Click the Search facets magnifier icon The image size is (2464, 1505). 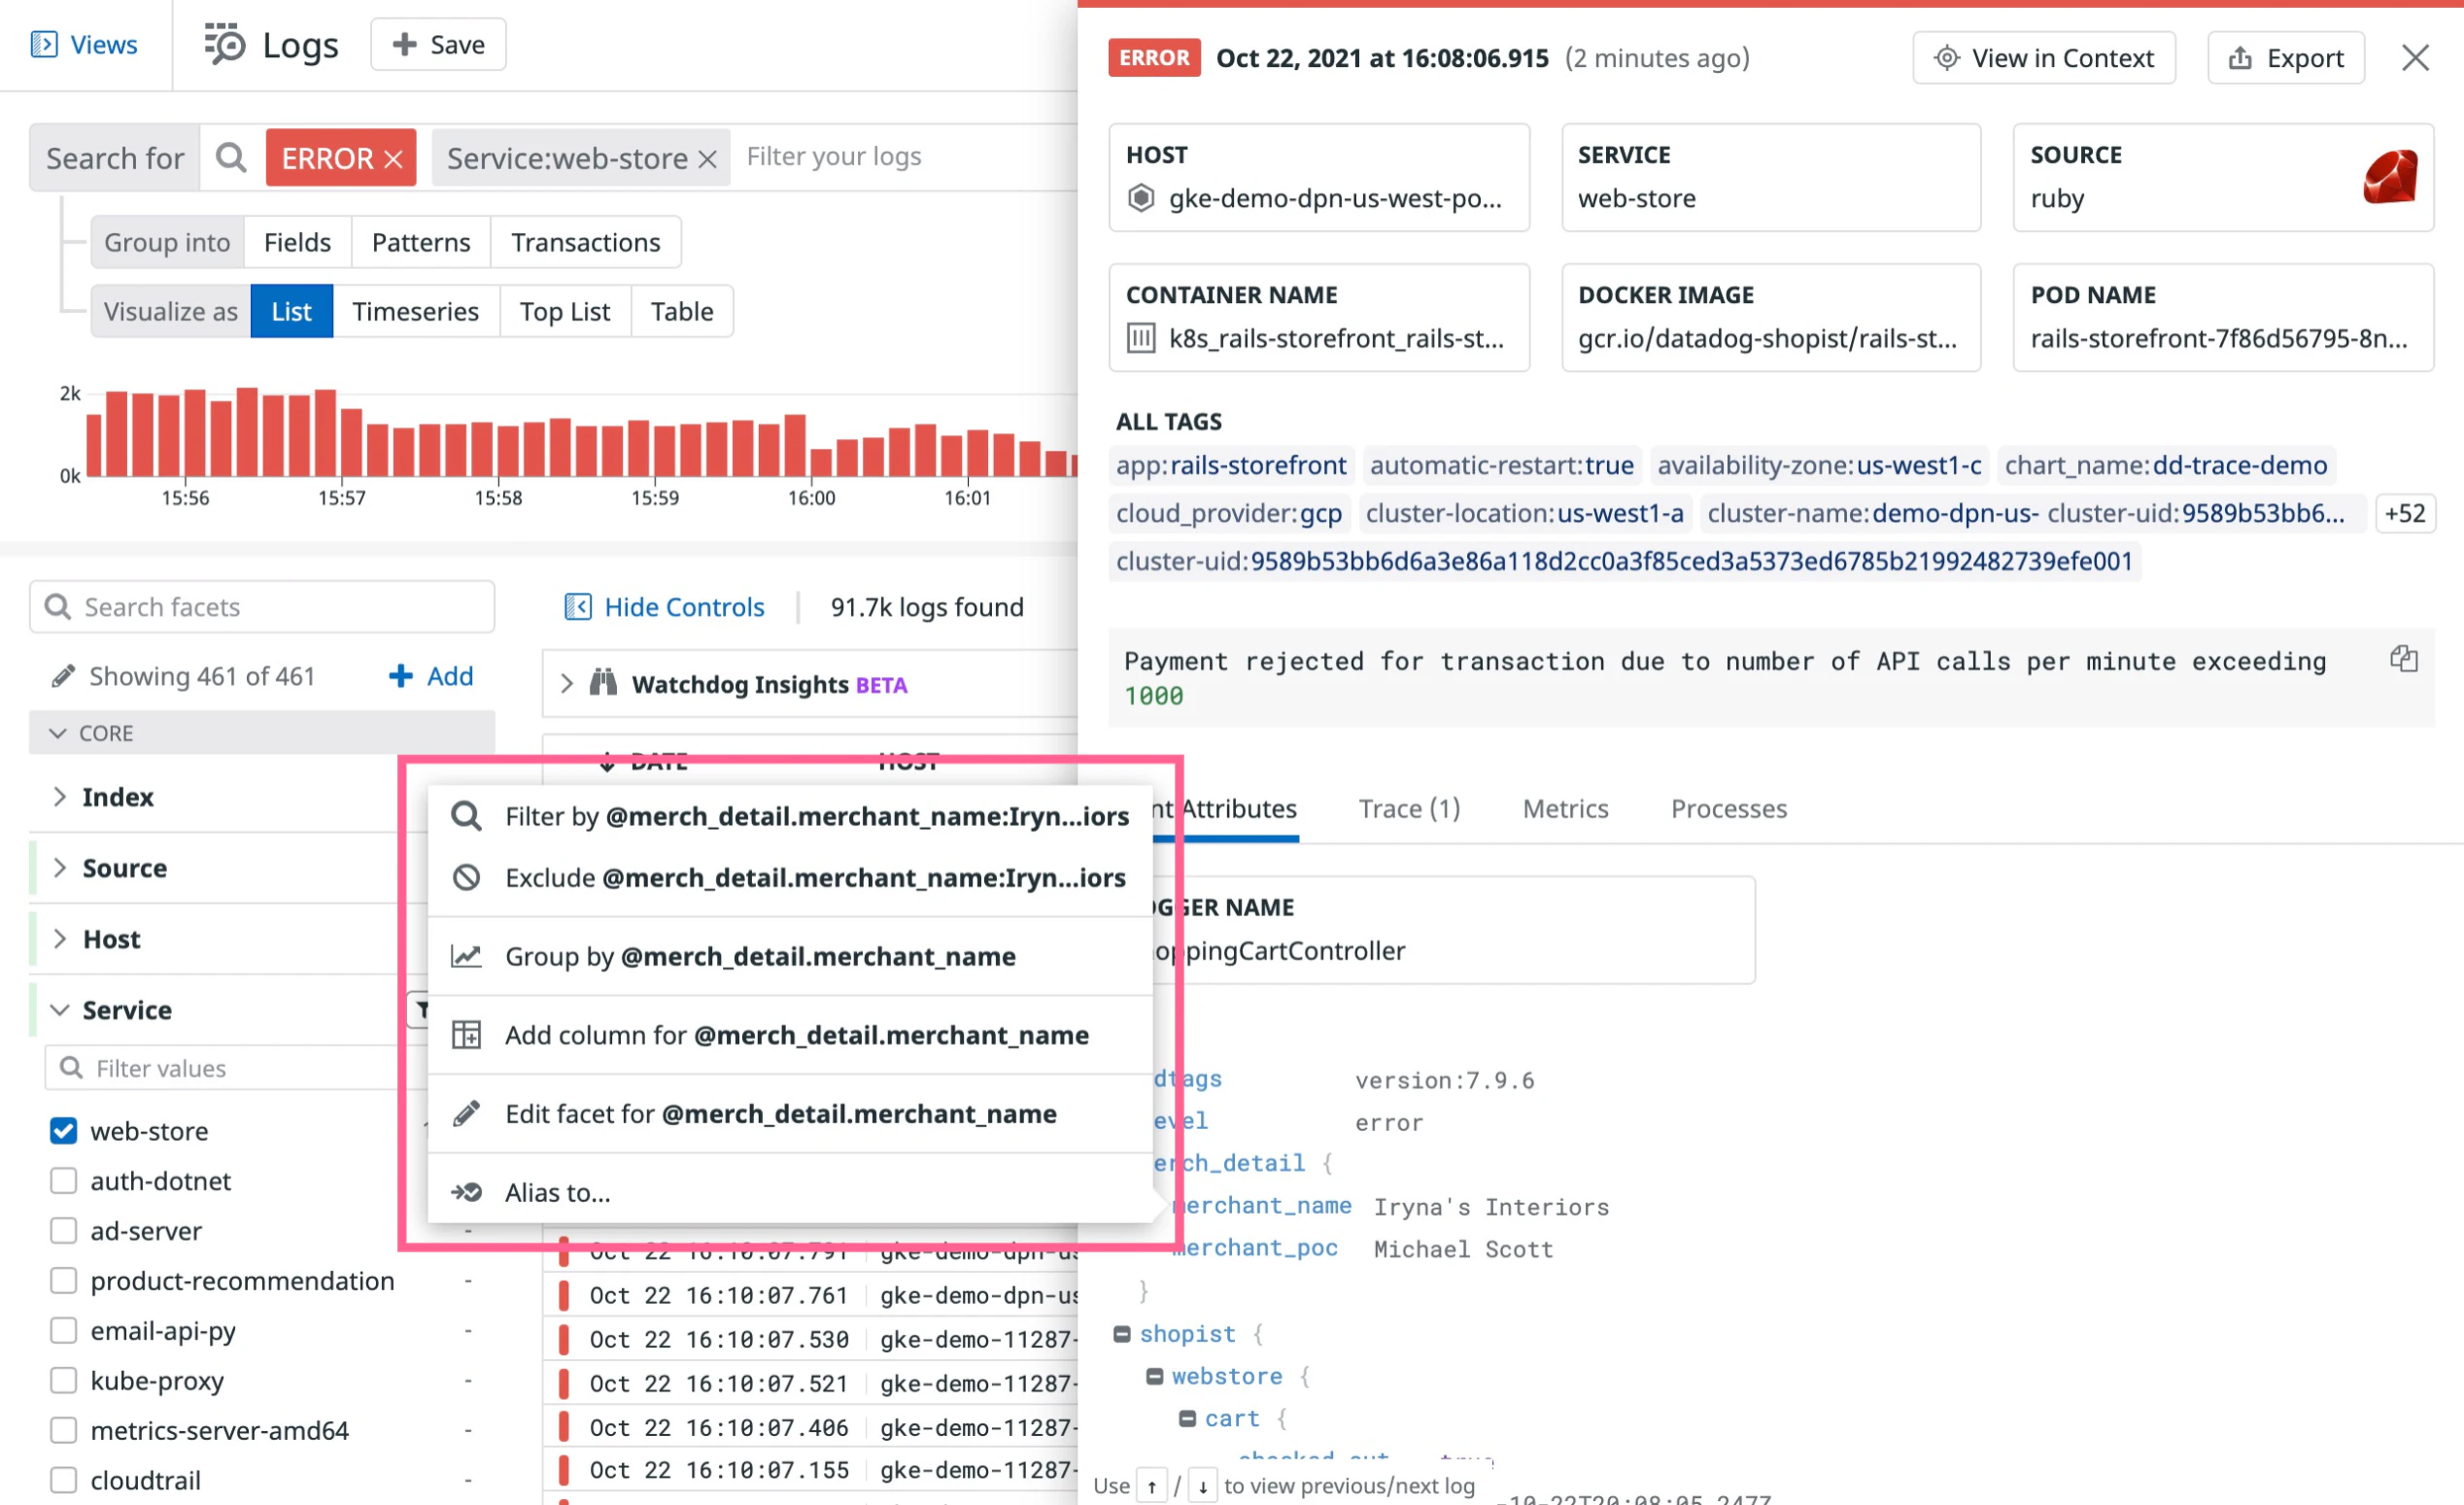(58, 607)
